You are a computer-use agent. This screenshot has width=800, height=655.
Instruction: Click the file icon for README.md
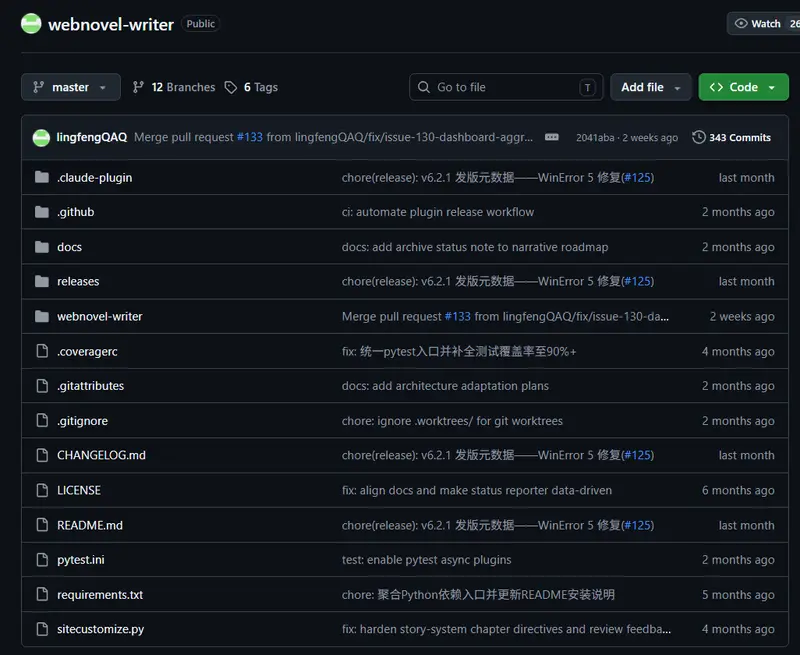[x=42, y=525]
